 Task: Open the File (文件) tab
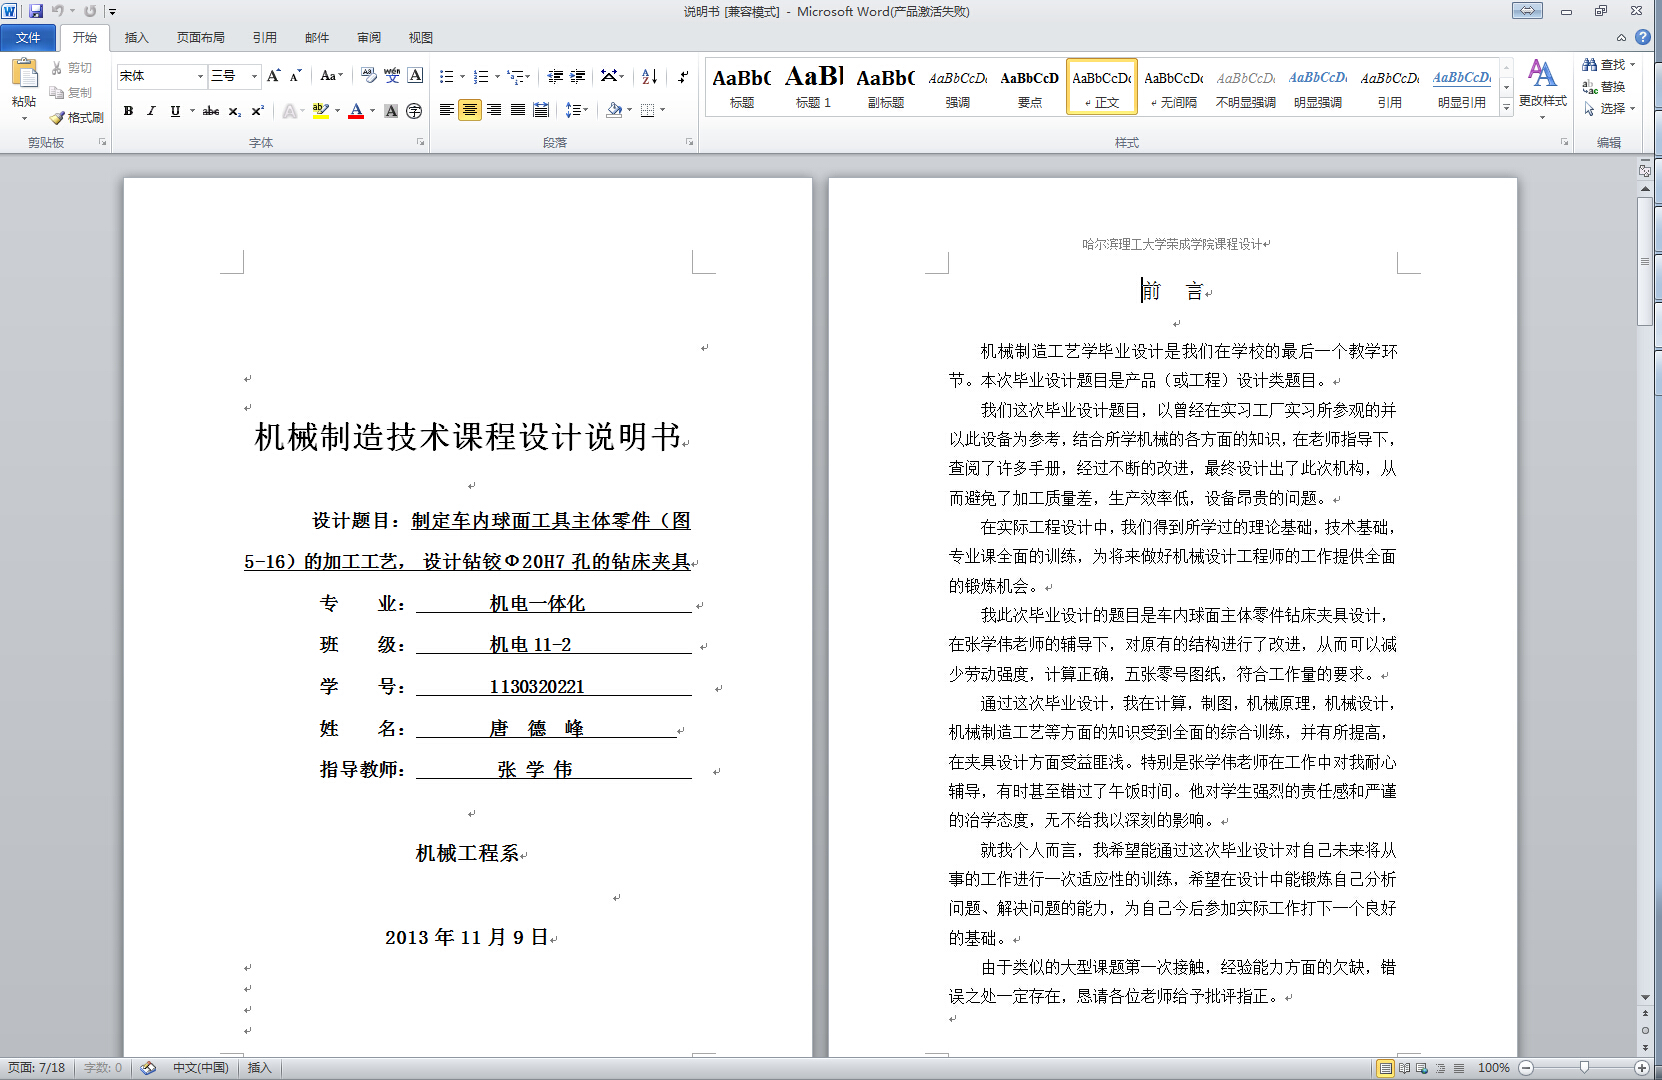point(28,38)
